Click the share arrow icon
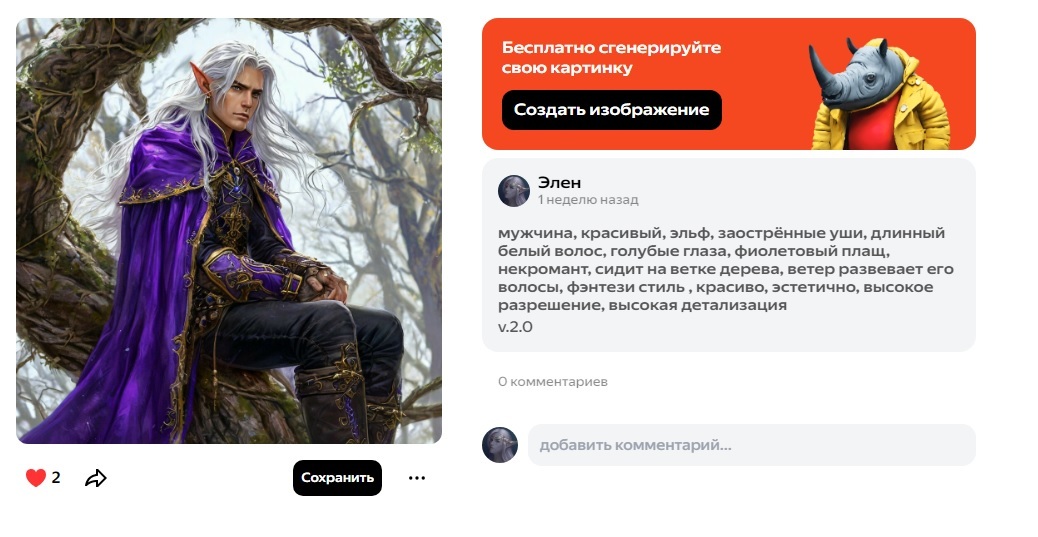The image size is (1038, 537). pos(96,477)
